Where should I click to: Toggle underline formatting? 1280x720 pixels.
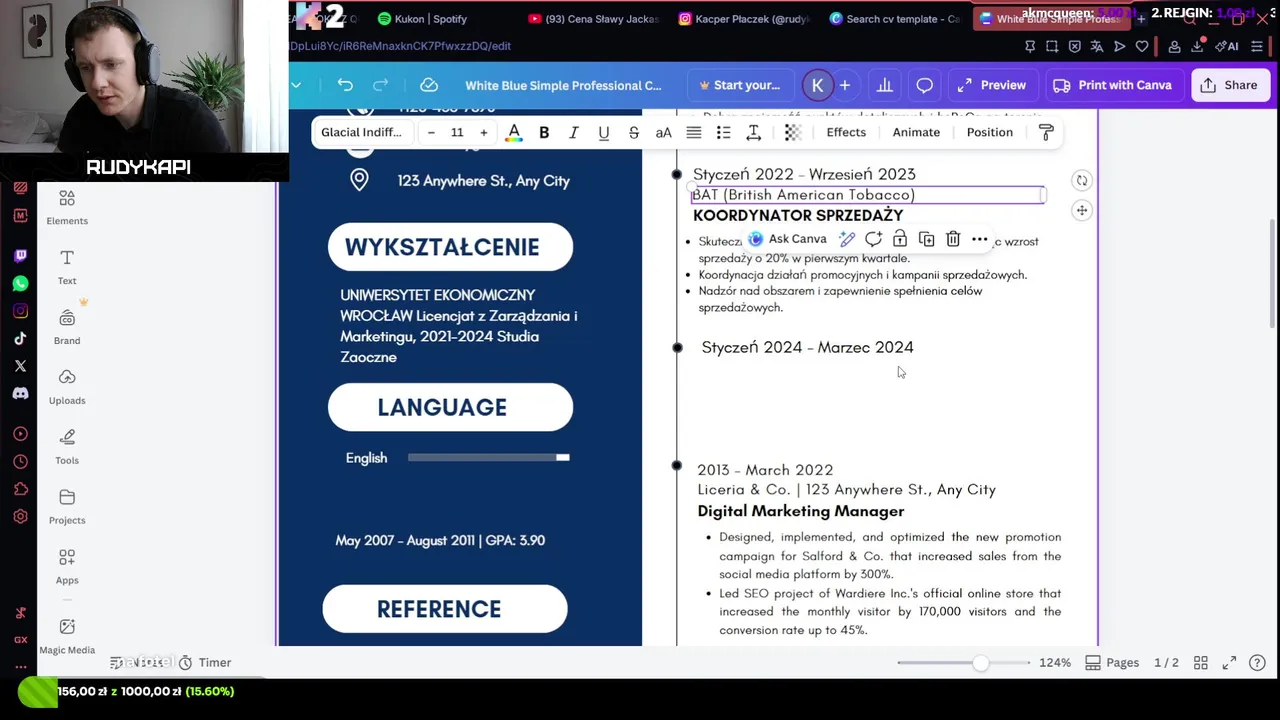[x=604, y=133]
